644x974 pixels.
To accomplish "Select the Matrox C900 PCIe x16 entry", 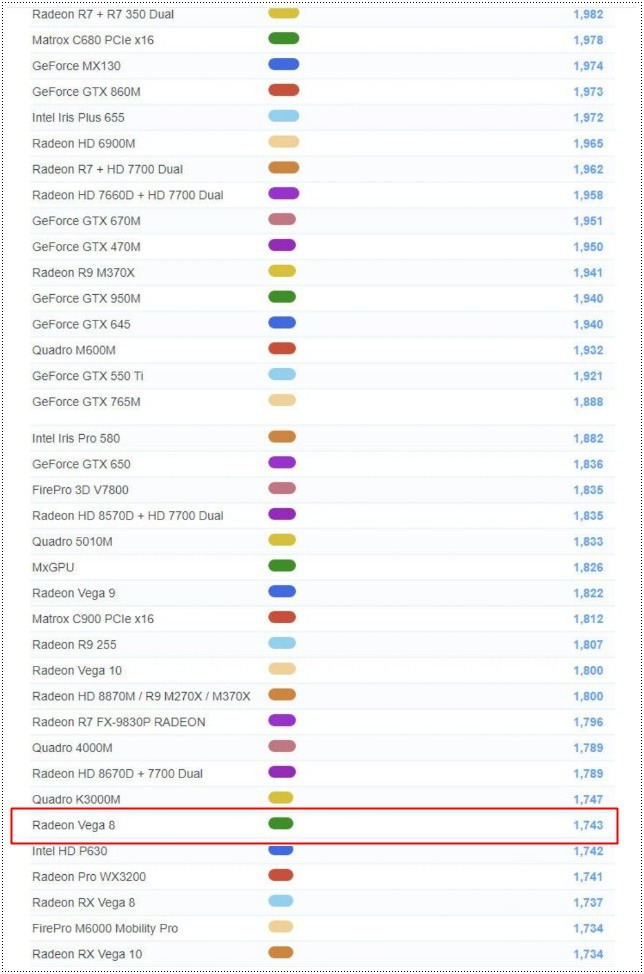I will tap(93, 619).
